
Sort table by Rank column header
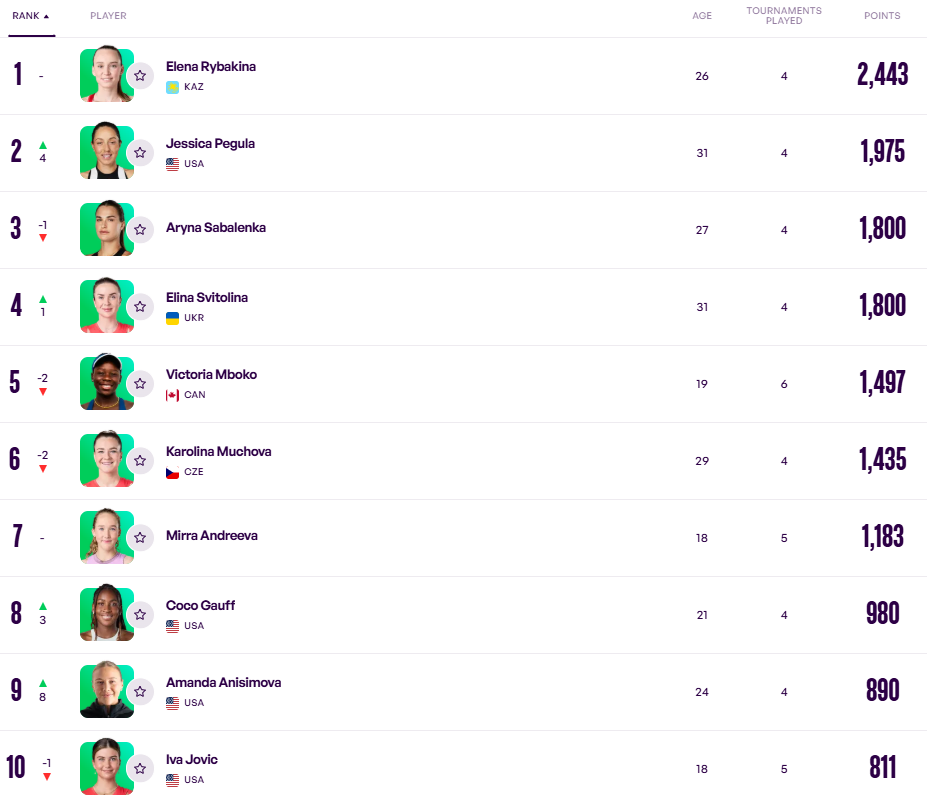pos(30,16)
